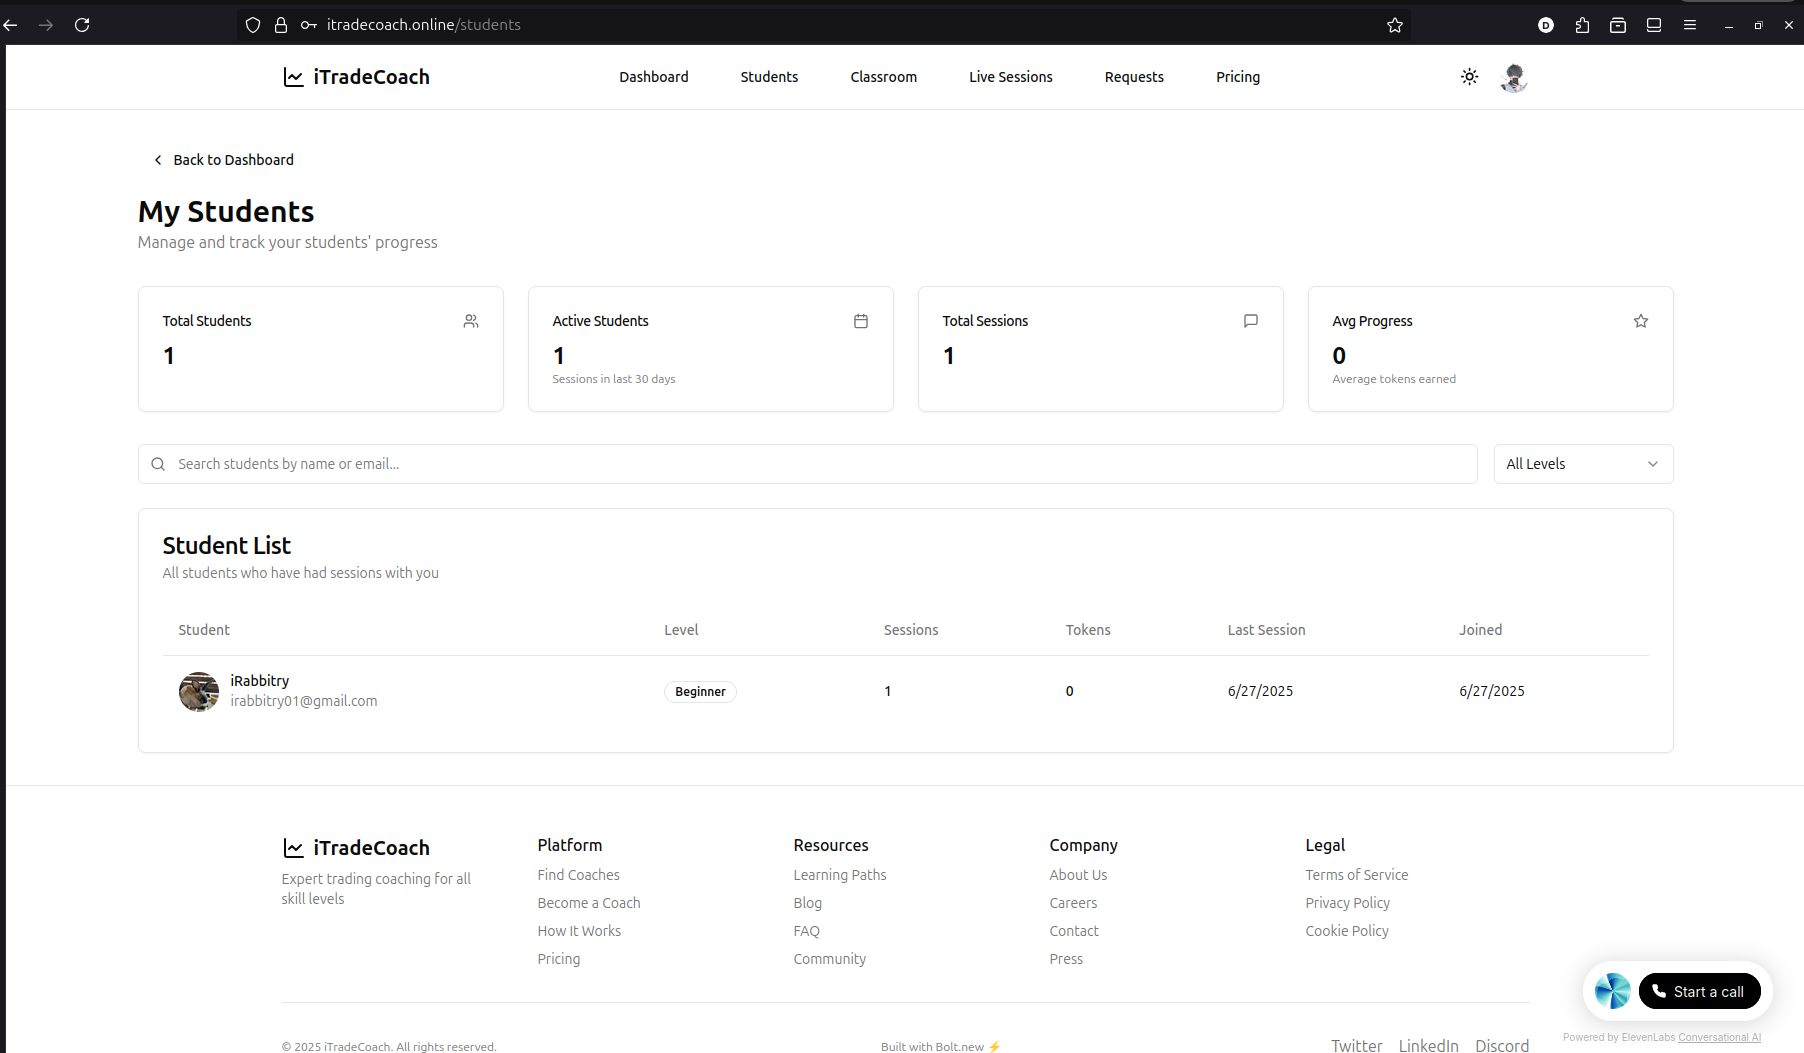This screenshot has height=1053, width=1804.
Task: Click the Careers footer link
Action: point(1073,903)
